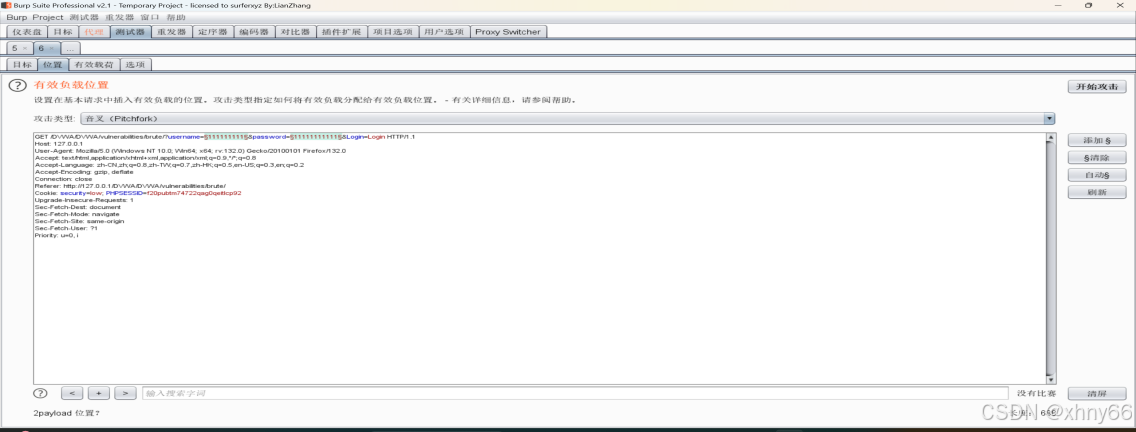This screenshot has width=1136, height=432.
Task: Click the password payload marker value
Action: tap(316, 136)
